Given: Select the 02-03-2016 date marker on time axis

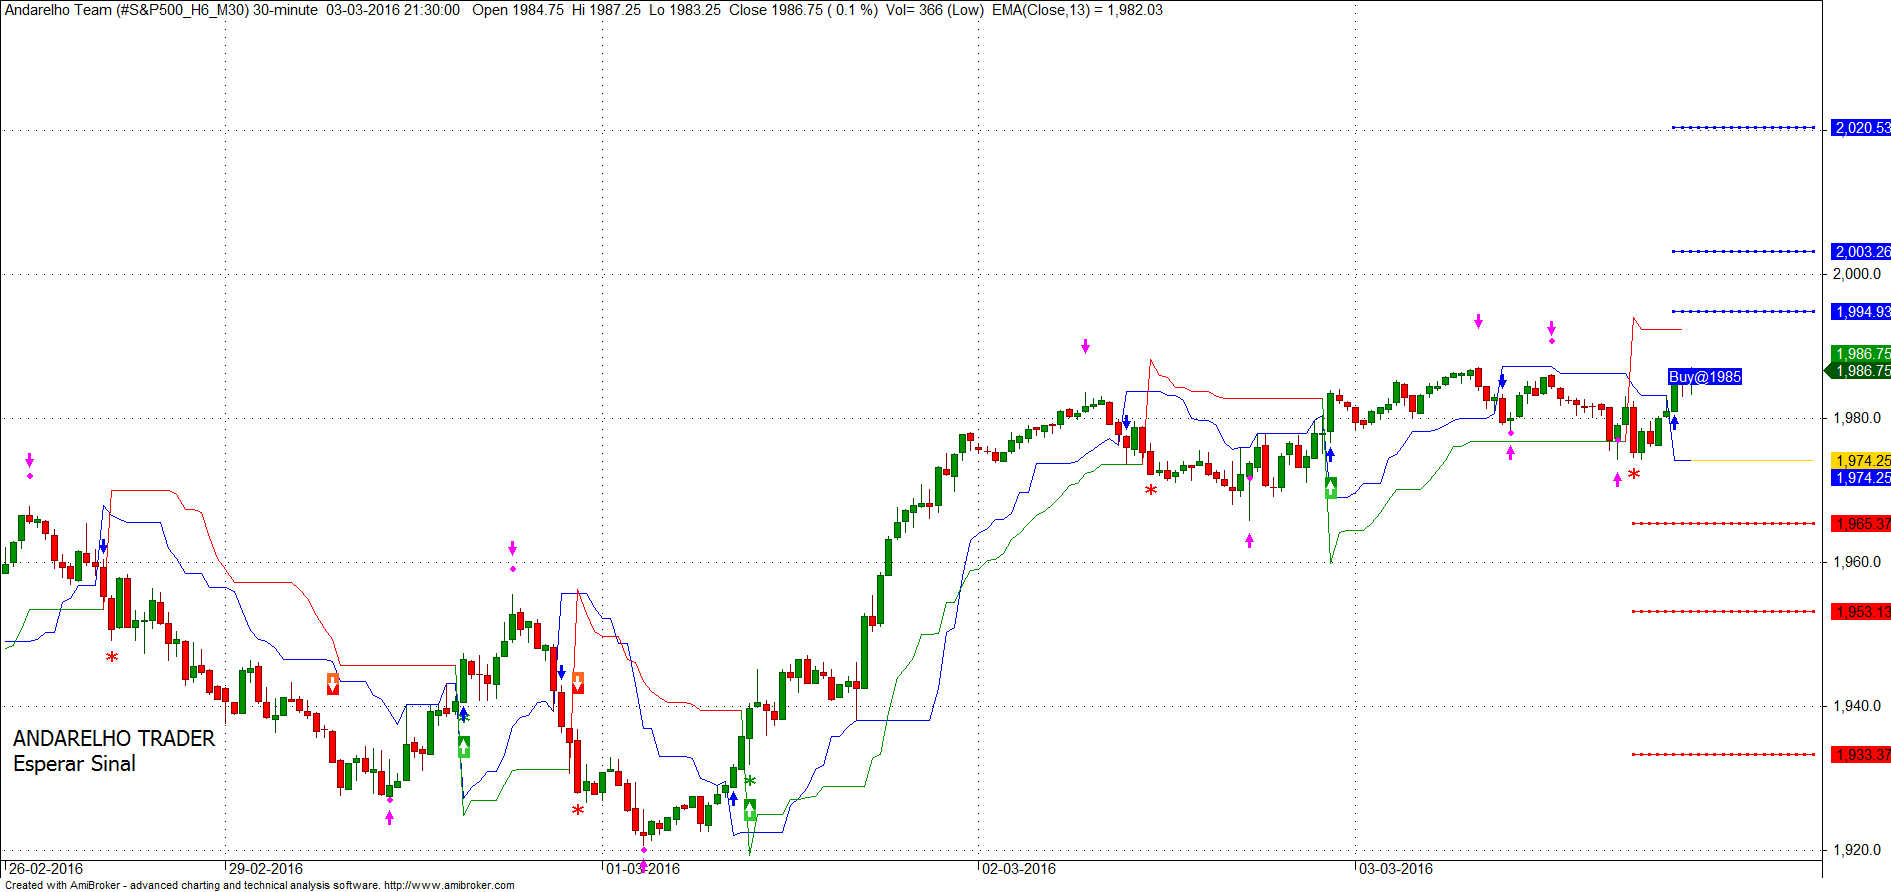Looking at the screenshot, I should pos(1018,868).
